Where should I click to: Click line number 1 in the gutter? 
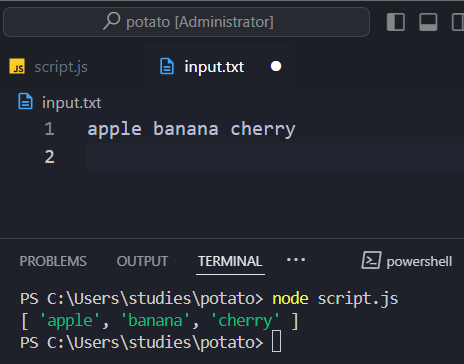[x=49, y=129]
